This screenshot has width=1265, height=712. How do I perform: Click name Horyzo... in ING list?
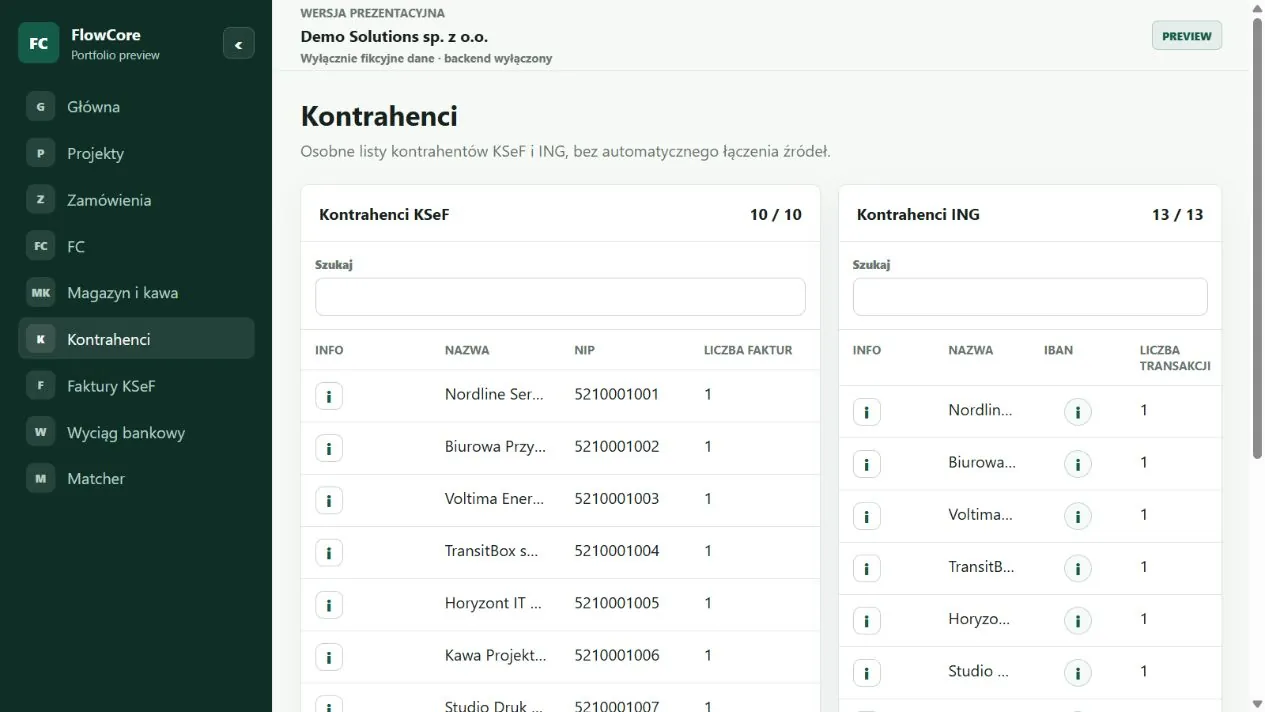[980, 618]
